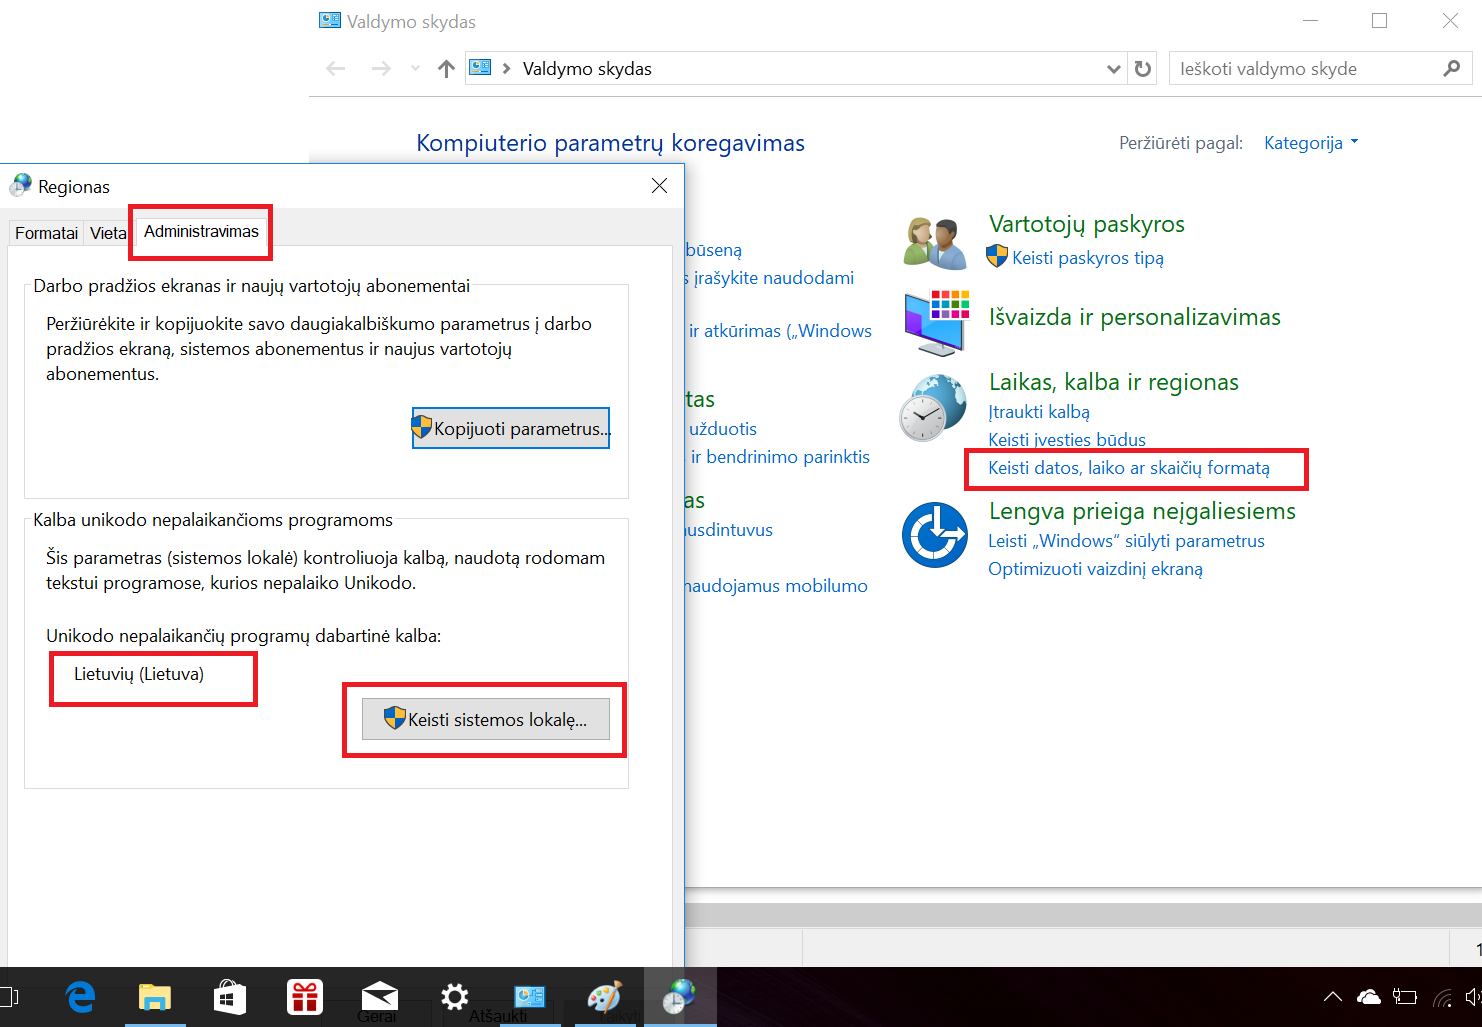Open Microsoft Edge from the taskbar
Viewport: 1482px width, 1027px height.
(80, 997)
